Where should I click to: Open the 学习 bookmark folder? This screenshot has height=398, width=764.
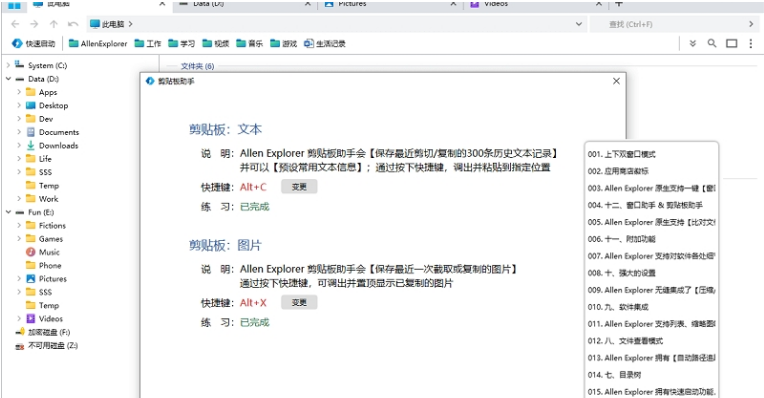pyautogui.click(x=182, y=43)
